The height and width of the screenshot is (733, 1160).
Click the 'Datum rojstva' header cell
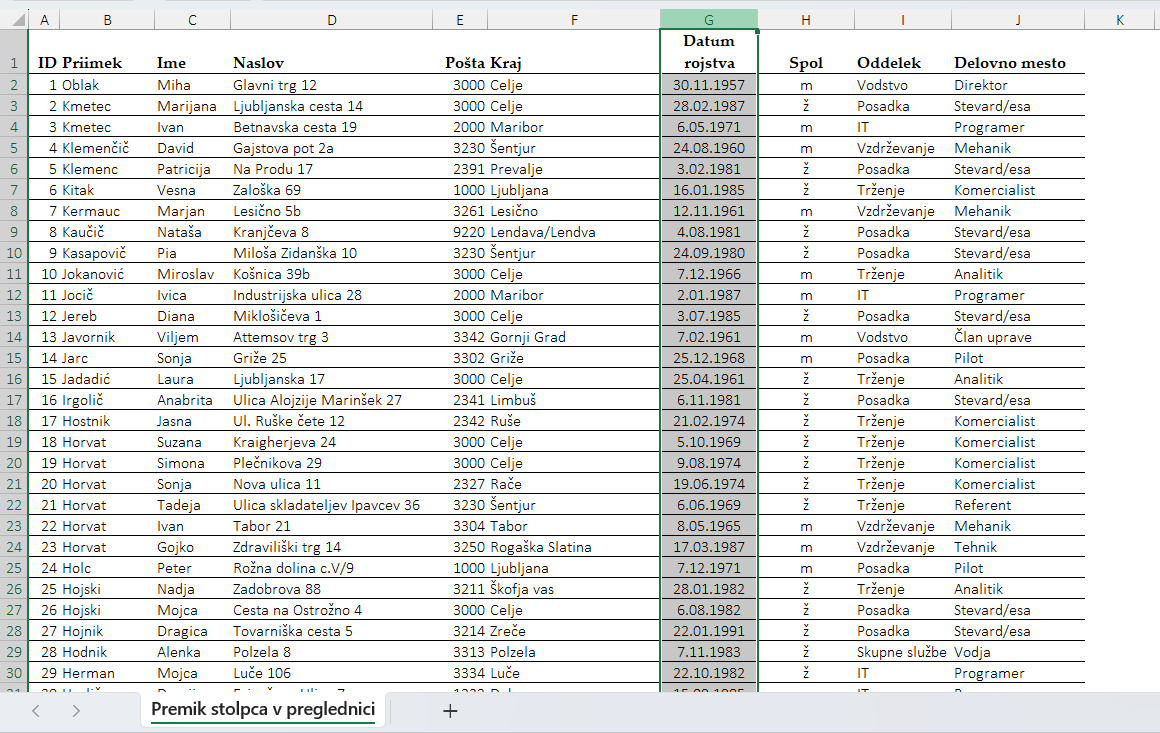click(709, 52)
